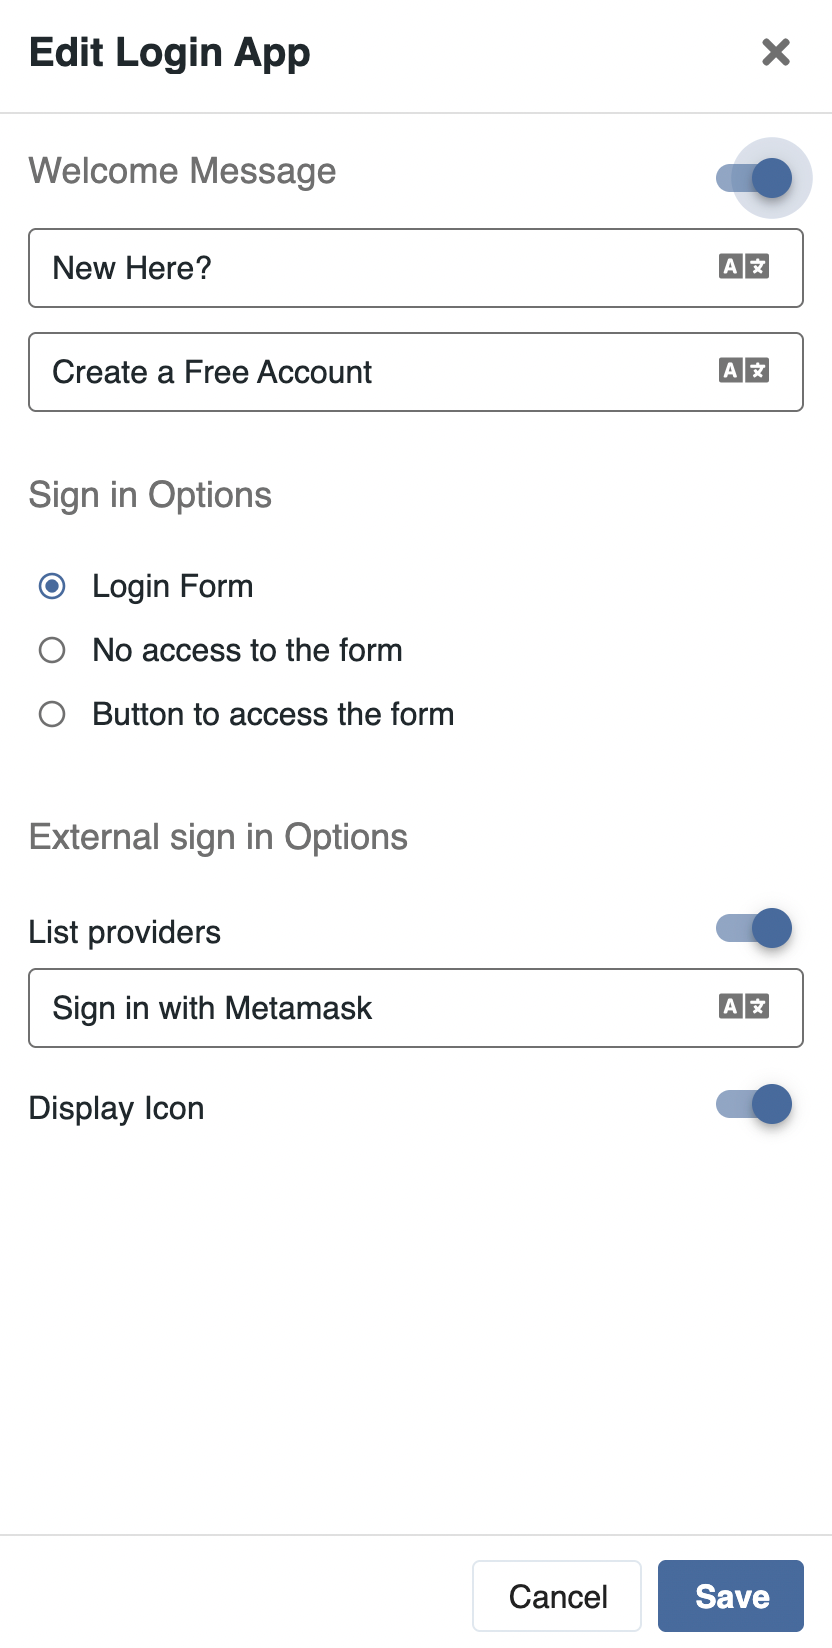
Task: Click Cancel to discard changes
Action: point(557,1596)
